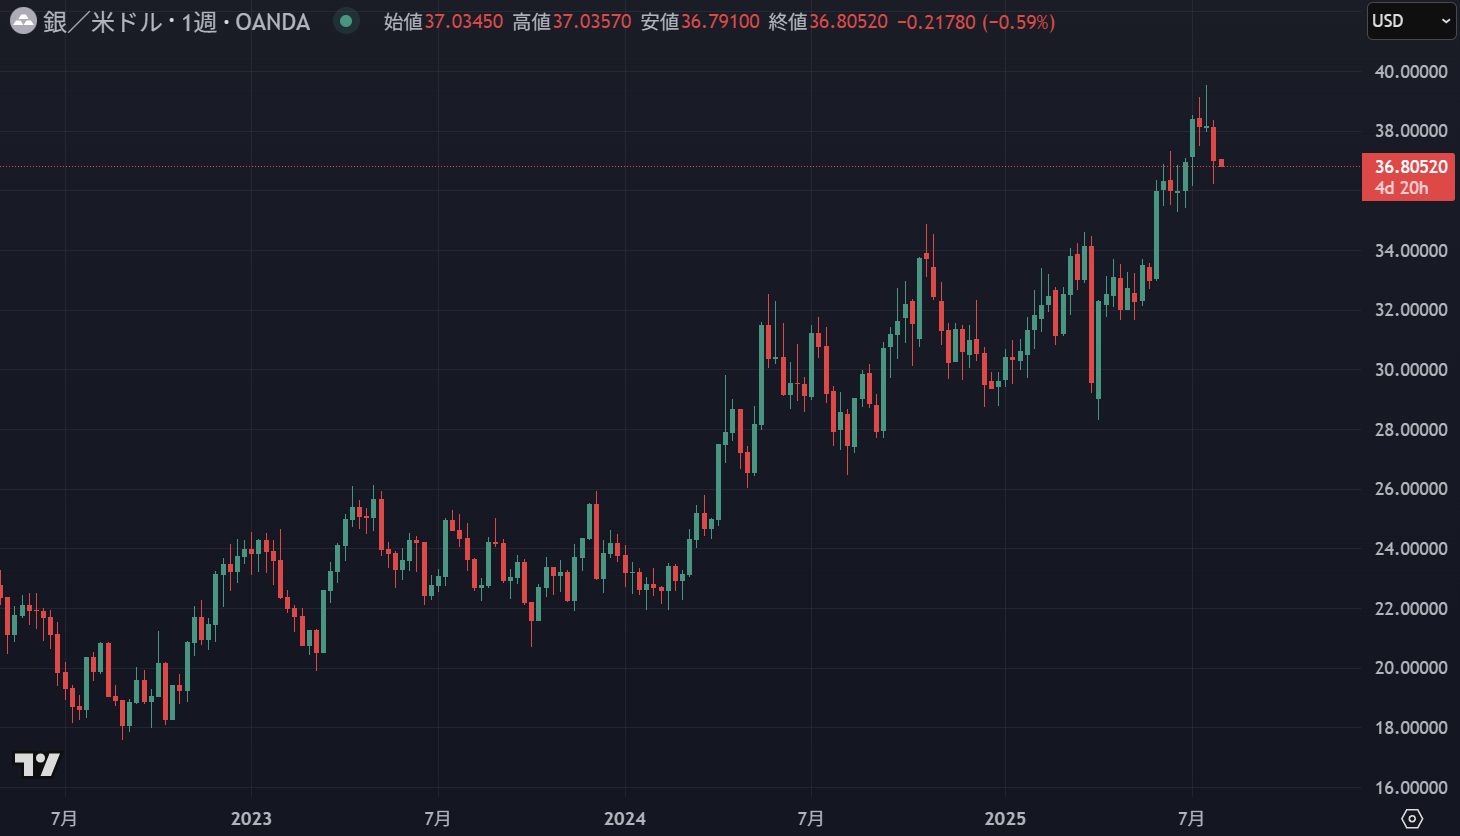The image size is (1460, 836).
Task: Click the 終値 36.80520 close value
Action: click(828, 22)
